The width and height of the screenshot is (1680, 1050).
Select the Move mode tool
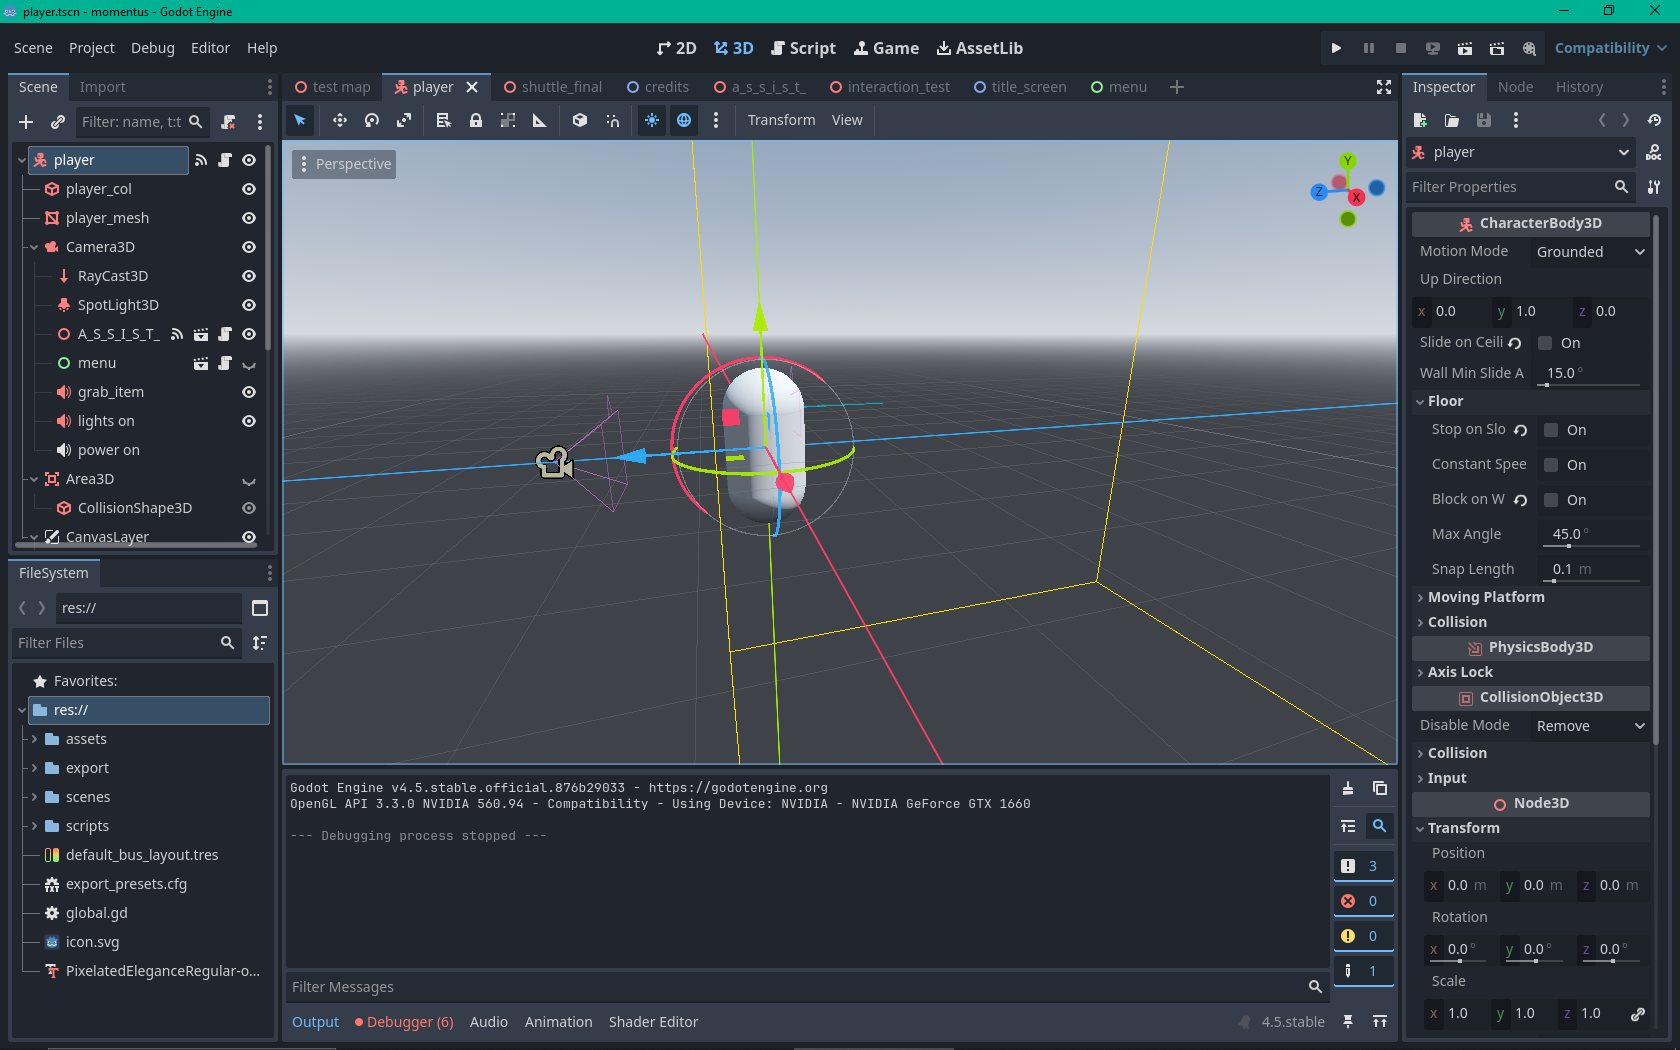tap(340, 120)
